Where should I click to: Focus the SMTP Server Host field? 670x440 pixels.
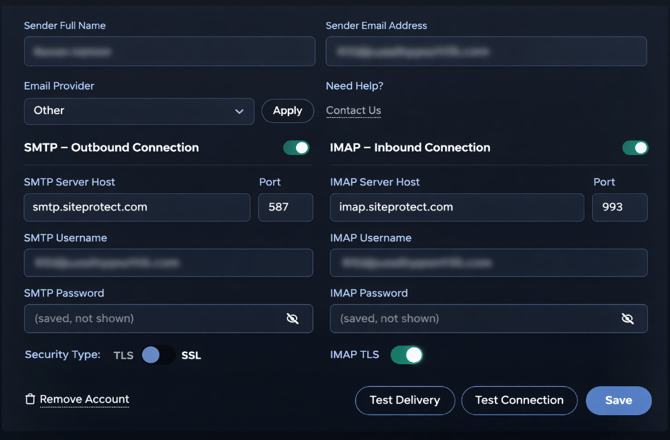coord(137,207)
